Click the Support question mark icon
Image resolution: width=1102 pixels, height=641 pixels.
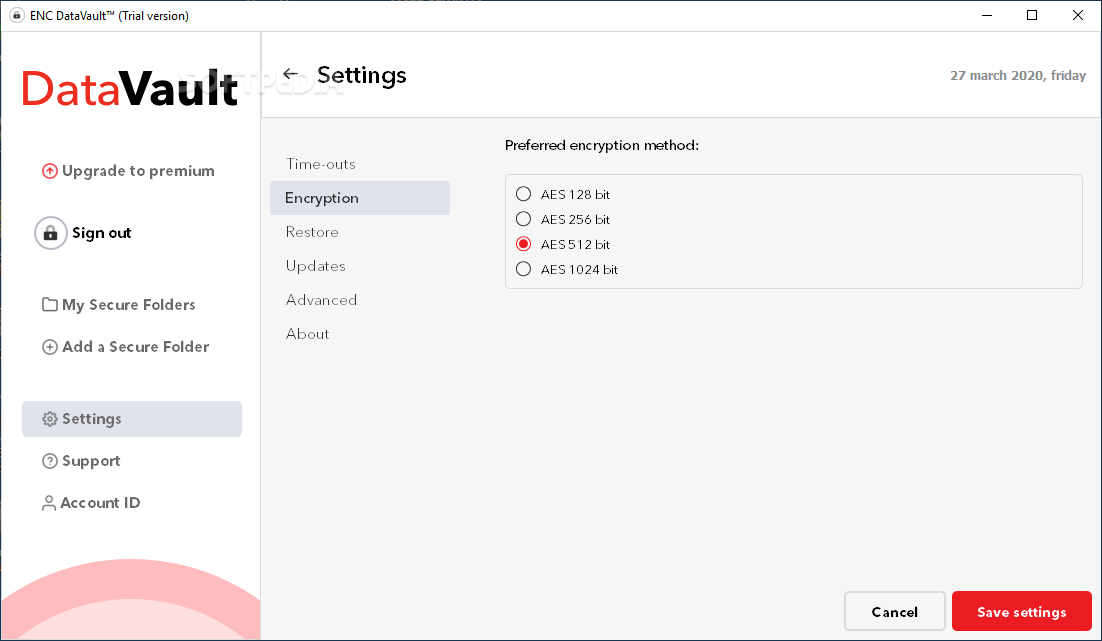(49, 461)
